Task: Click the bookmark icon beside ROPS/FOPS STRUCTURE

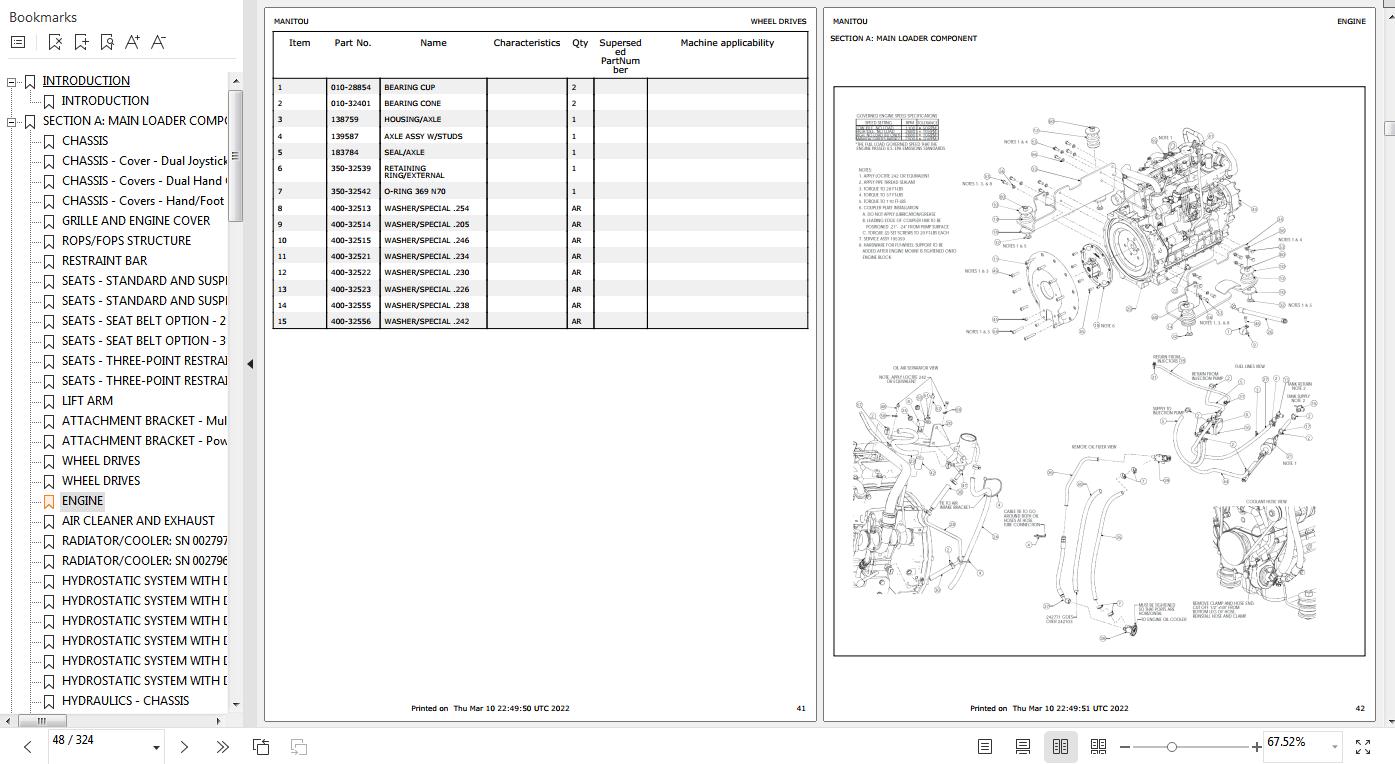Action: click(49, 241)
